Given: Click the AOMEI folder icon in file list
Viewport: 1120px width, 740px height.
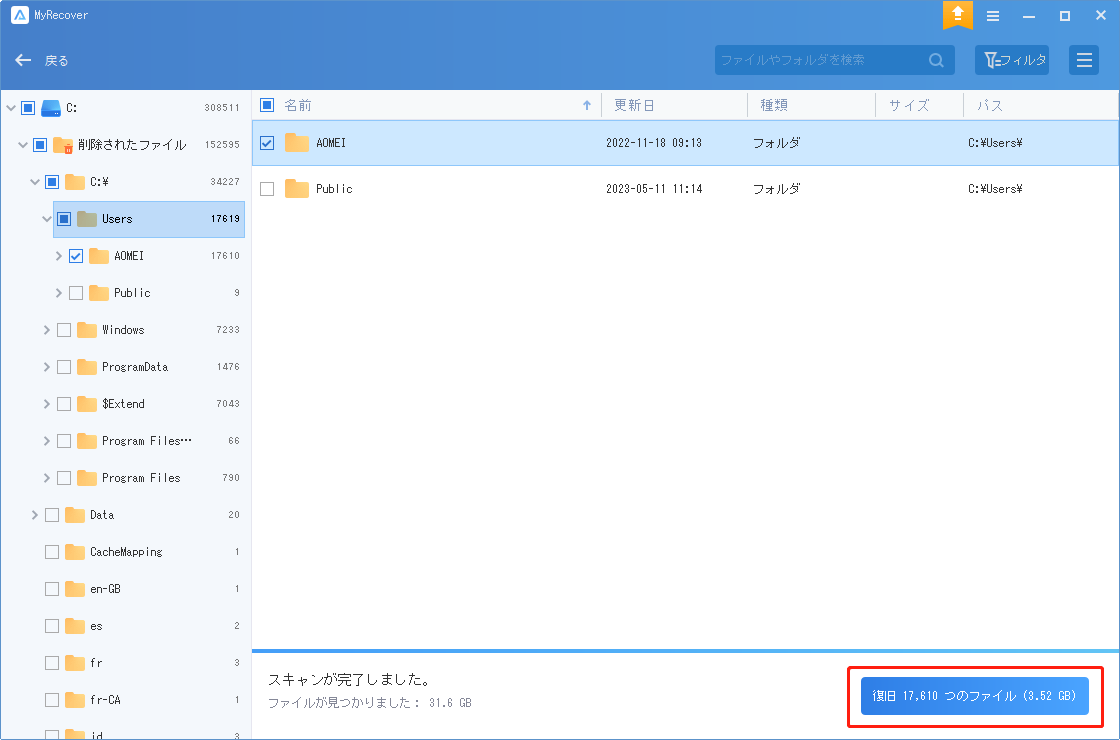Looking at the screenshot, I should pos(296,143).
